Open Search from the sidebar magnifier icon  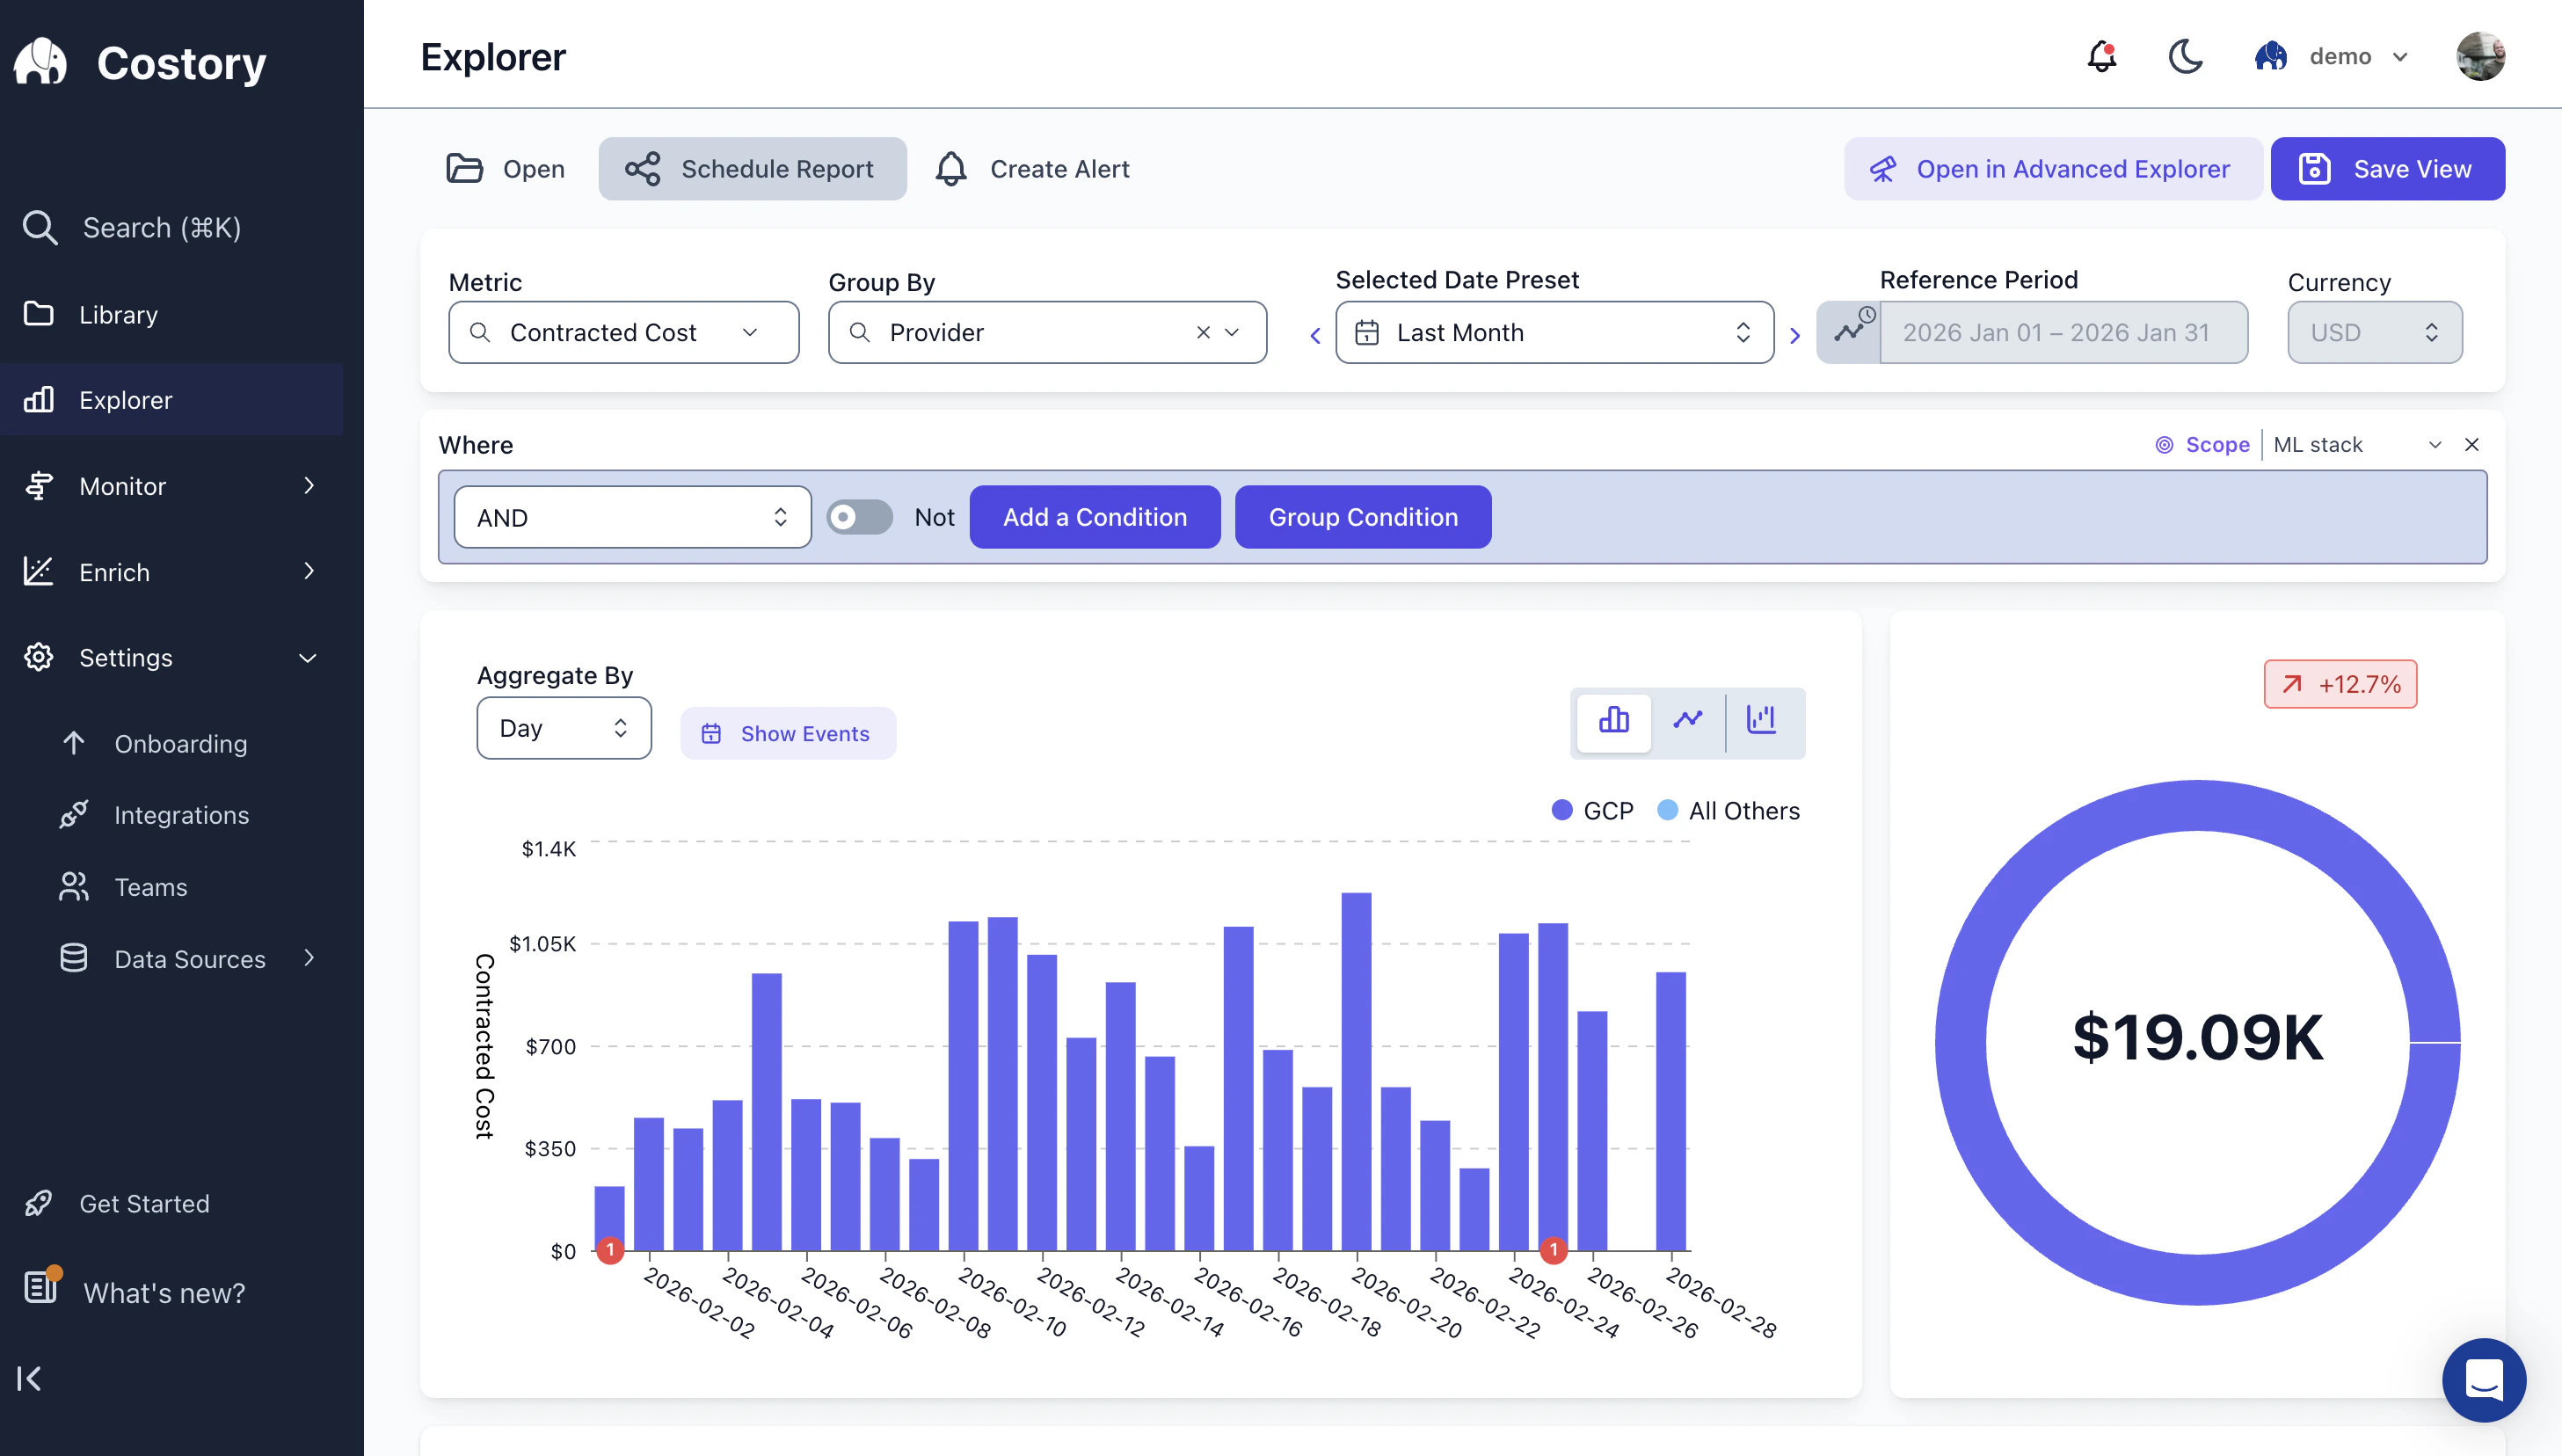tap(40, 227)
